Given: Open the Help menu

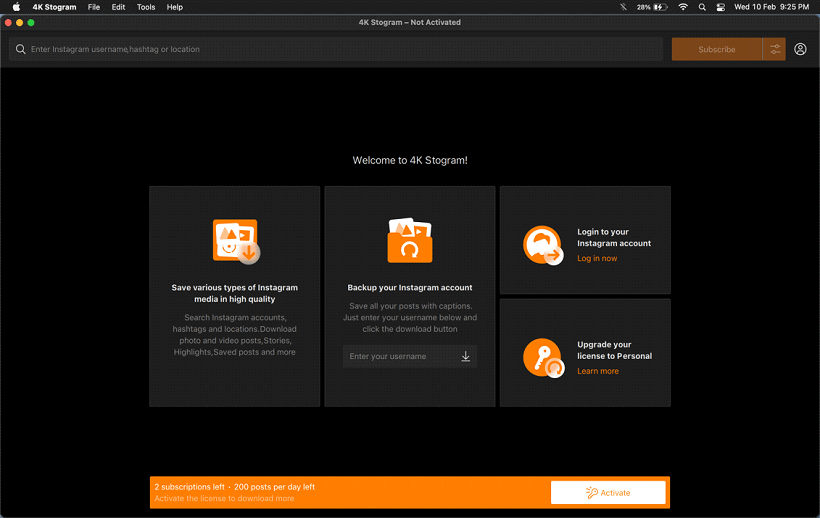Looking at the screenshot, I should click(x=175, y=7).
